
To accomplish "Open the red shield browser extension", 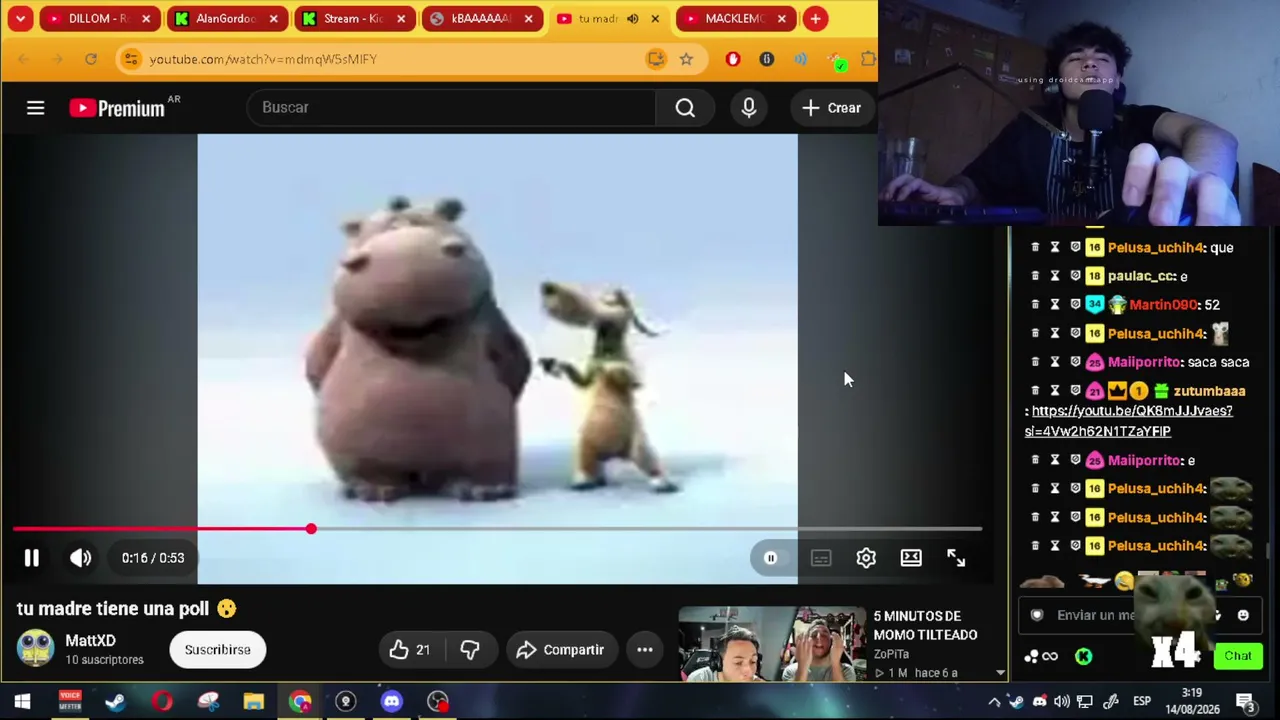I will point(733,59).
